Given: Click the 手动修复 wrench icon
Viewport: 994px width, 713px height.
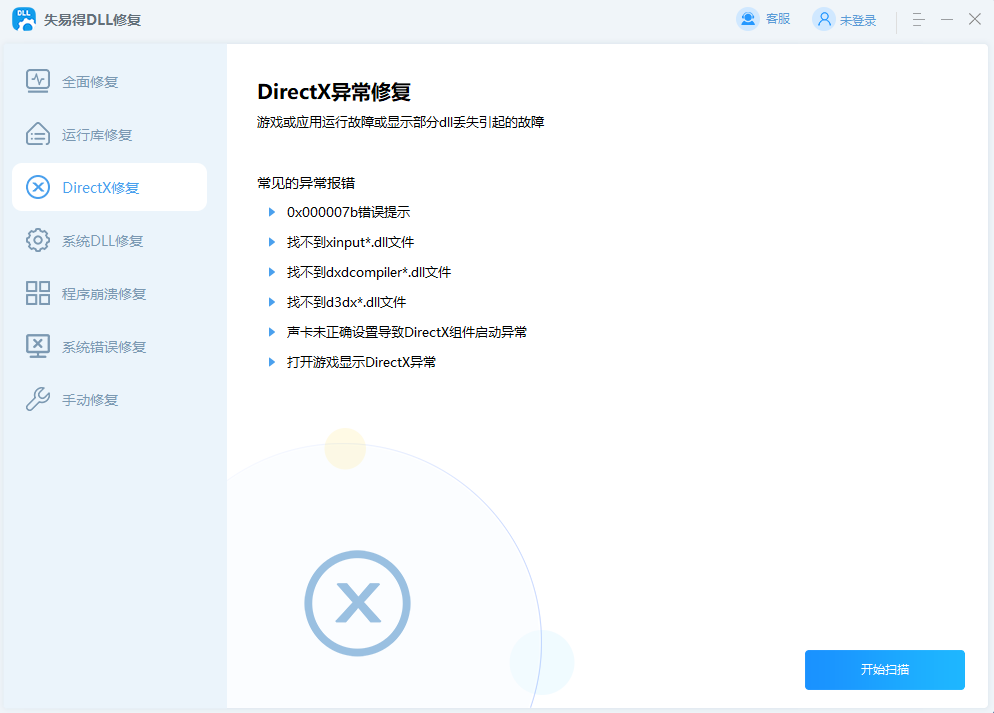Looking at the screenshot, I should (x=37, y=399).
